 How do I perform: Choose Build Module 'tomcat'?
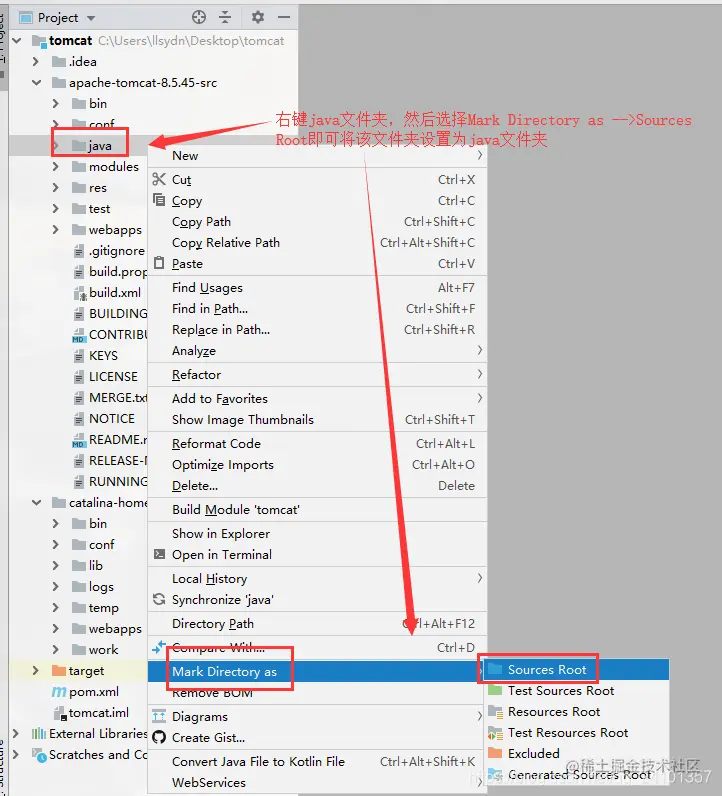[x=317, y=509]
